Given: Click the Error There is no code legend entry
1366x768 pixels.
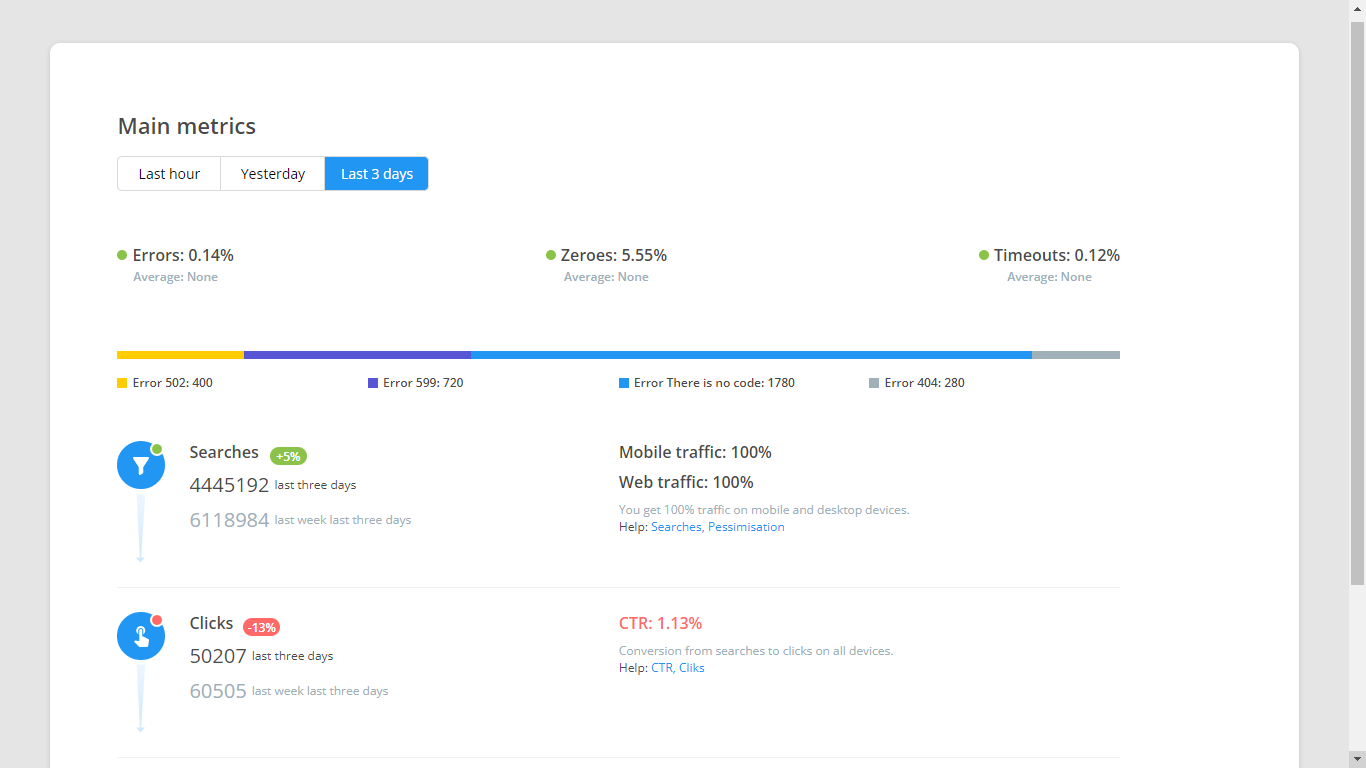Looking at the screenshot, I should (x=707, y=383).
